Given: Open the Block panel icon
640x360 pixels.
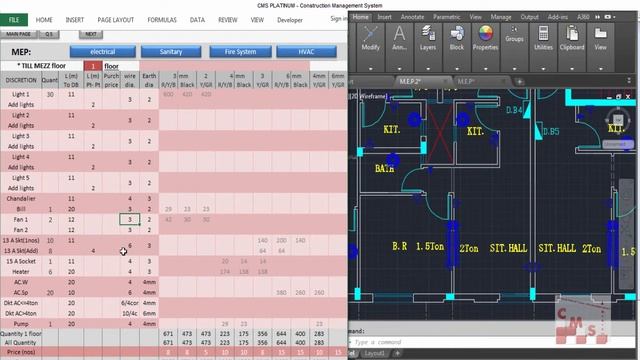Looking at the screenshot, I should point(457,33).
